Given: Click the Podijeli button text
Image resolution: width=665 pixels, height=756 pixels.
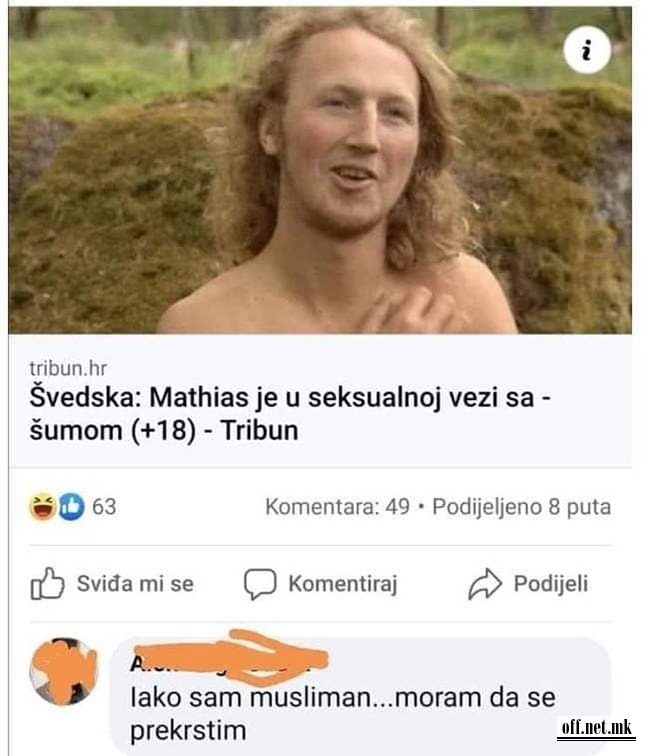Looking at the screenshot, I should [x=551, y=584].
